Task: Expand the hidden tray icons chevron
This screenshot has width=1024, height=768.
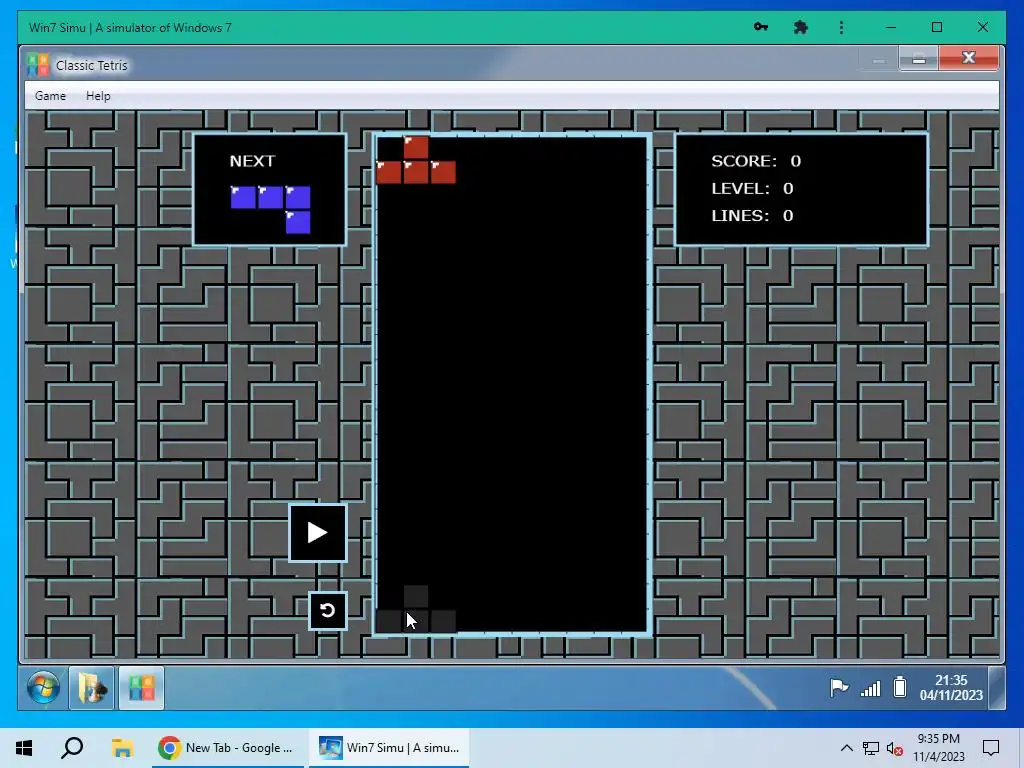Action: click(x=846, y=748)
